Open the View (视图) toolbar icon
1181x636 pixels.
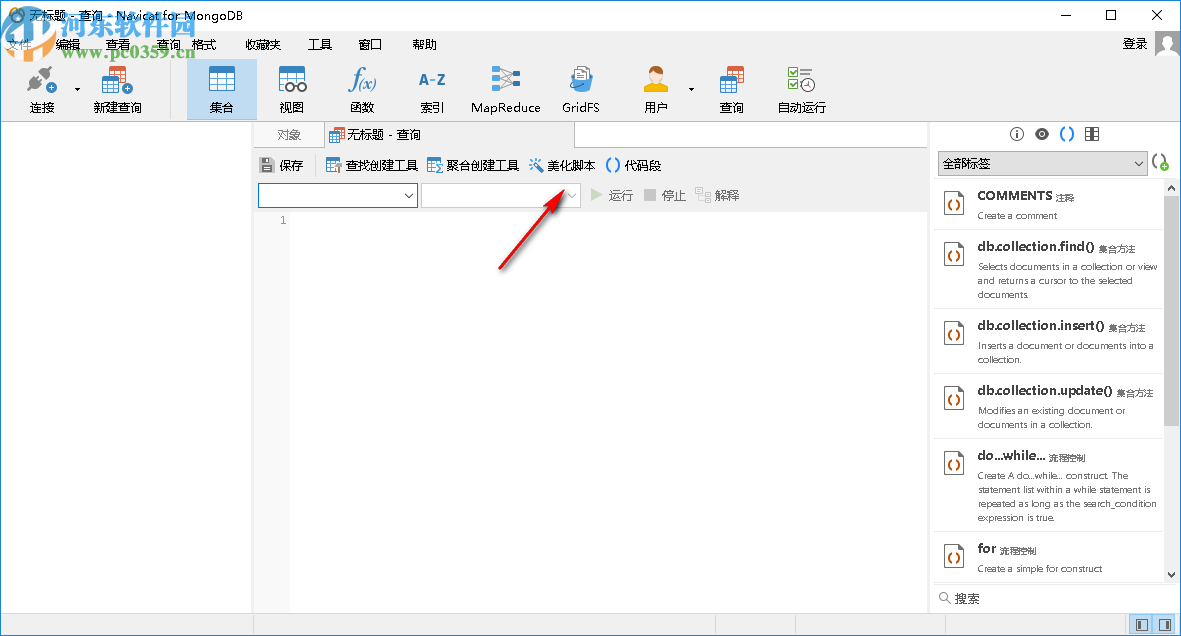pyautogui.click(x=291, y=90)
